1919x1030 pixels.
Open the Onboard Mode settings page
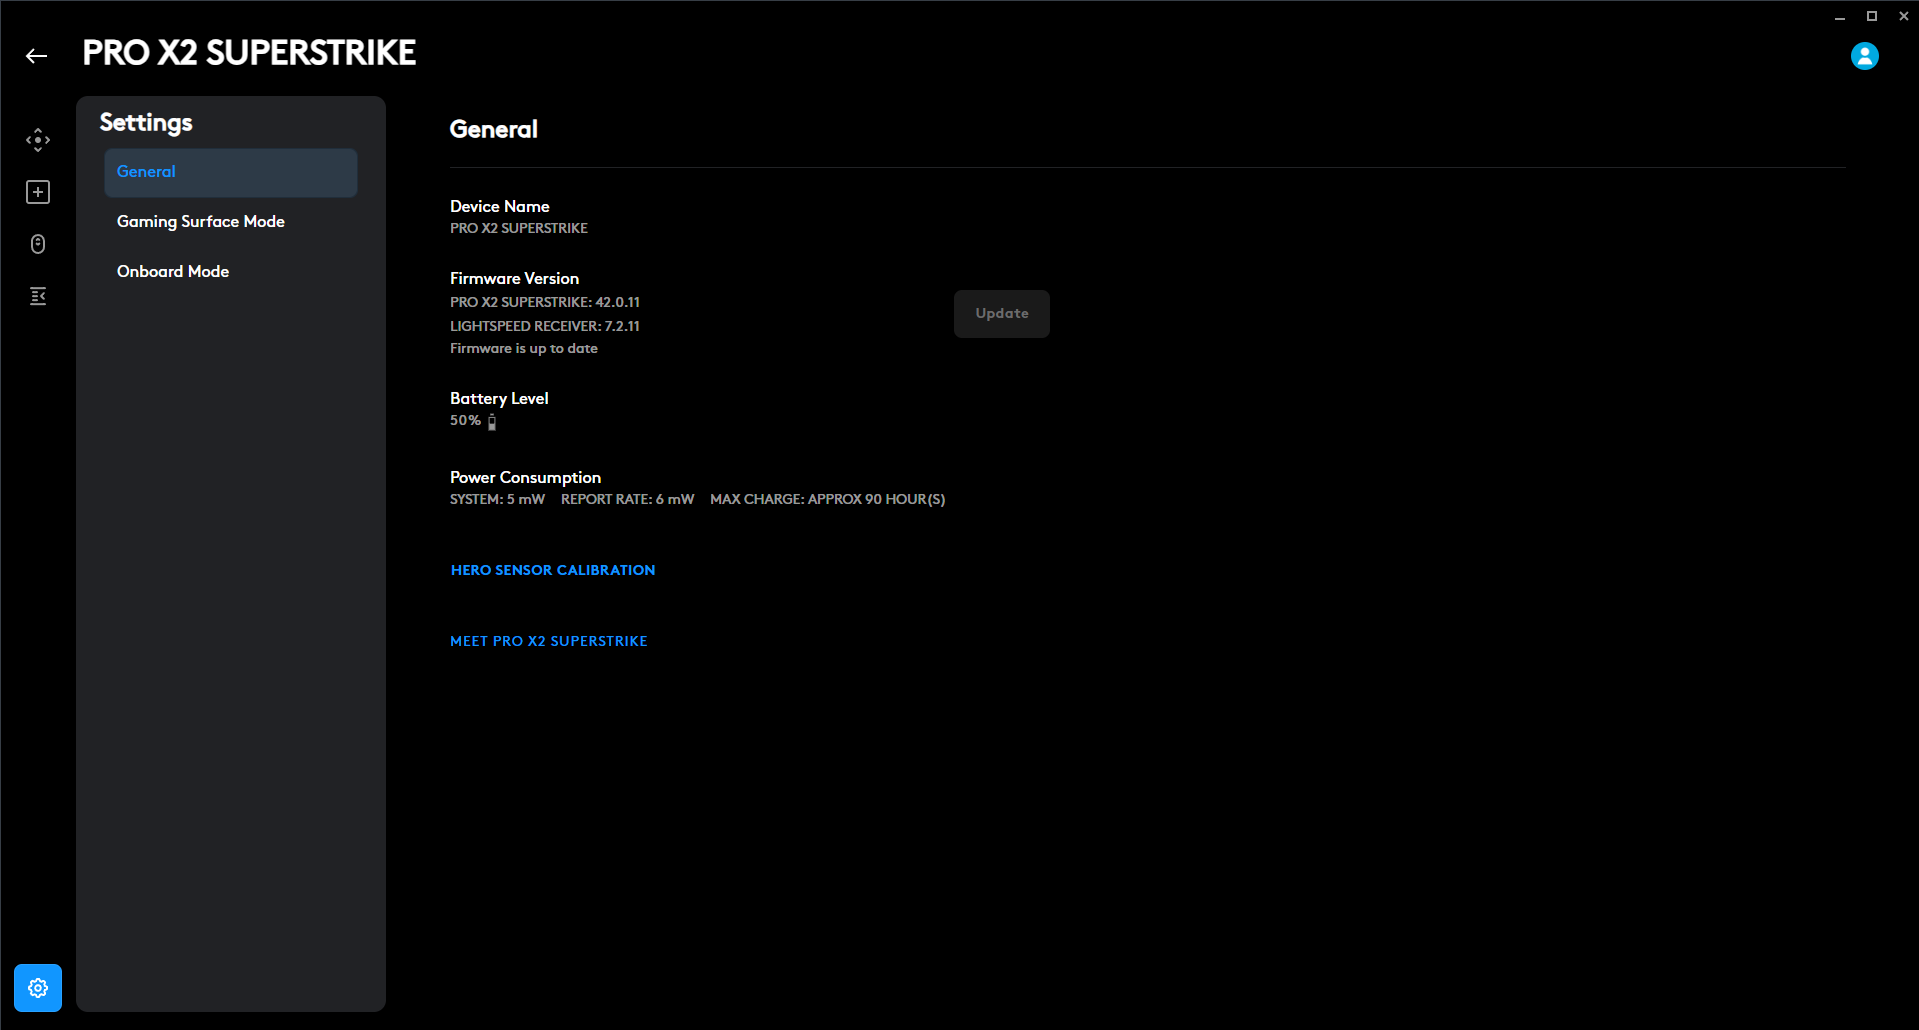[x=173, y=272]
